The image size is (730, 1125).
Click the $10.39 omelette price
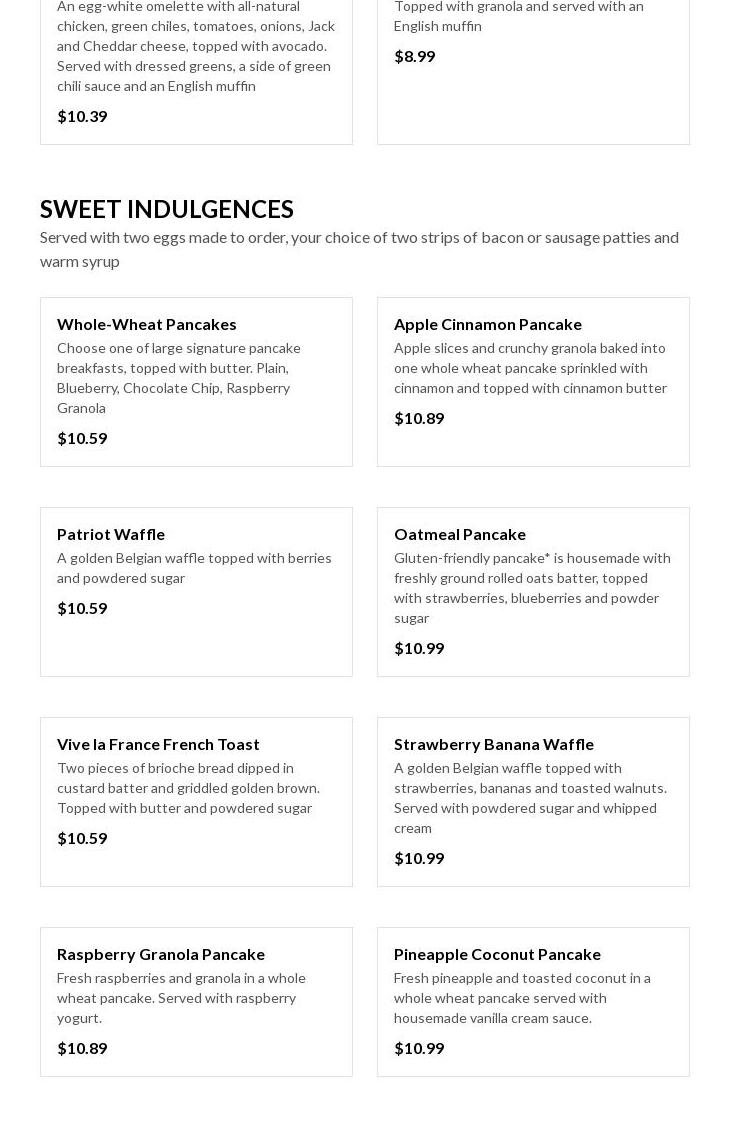pos(82,116)
